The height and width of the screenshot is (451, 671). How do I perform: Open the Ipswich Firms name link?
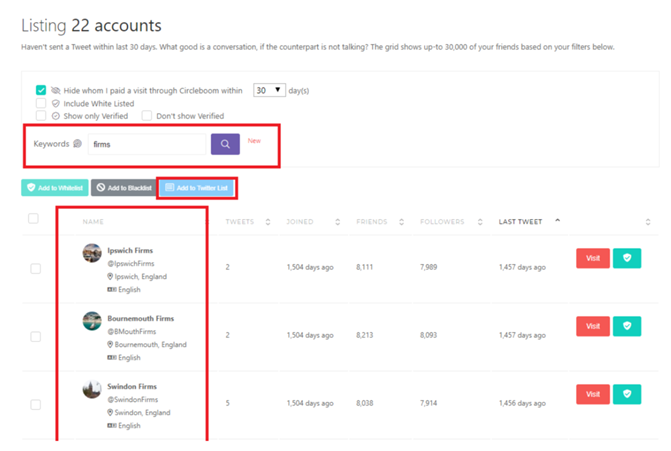130,250
